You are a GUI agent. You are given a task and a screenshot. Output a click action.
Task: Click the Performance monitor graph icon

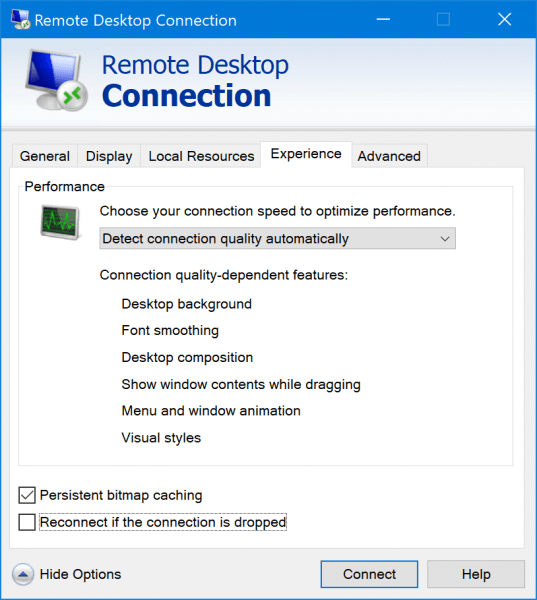[x=60, y=222]
